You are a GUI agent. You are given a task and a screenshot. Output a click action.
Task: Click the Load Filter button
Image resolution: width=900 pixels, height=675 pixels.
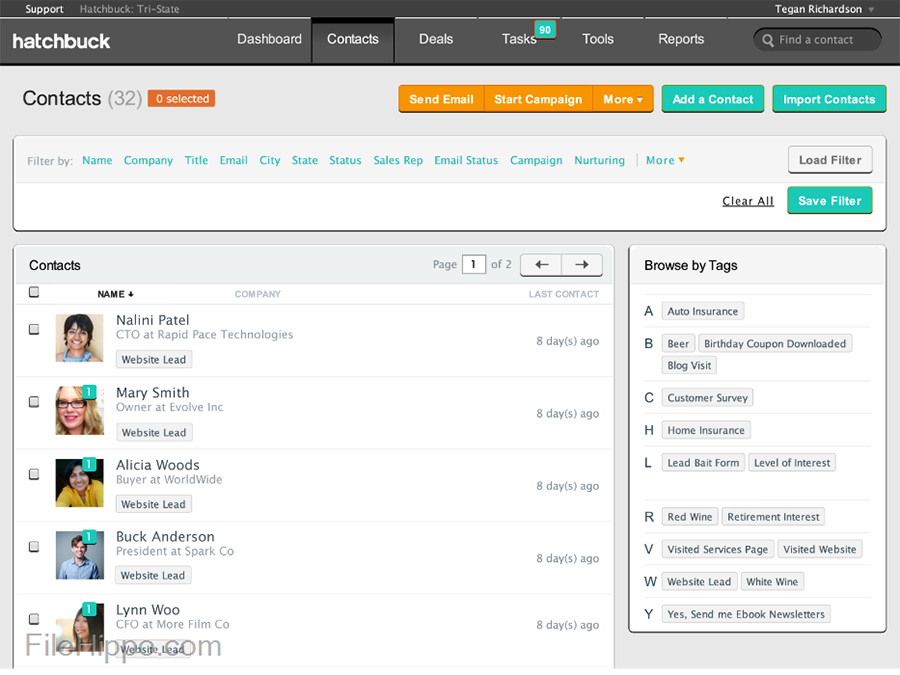click(x=830, y=160)
